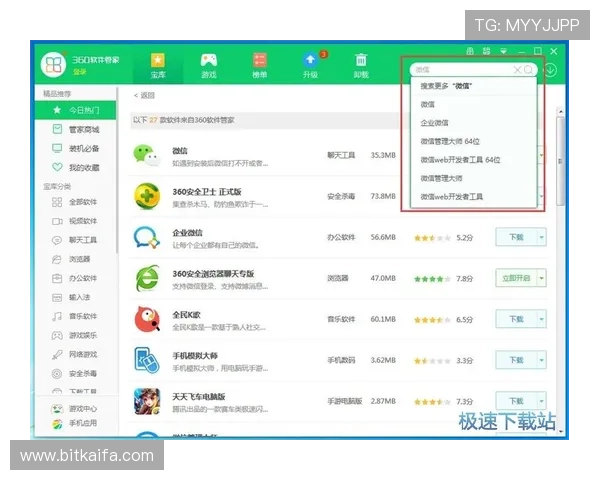The image size is (600, 480).
Task: Open 我的收藏 favorites in sidebar
Action: (x=75, y=167)
